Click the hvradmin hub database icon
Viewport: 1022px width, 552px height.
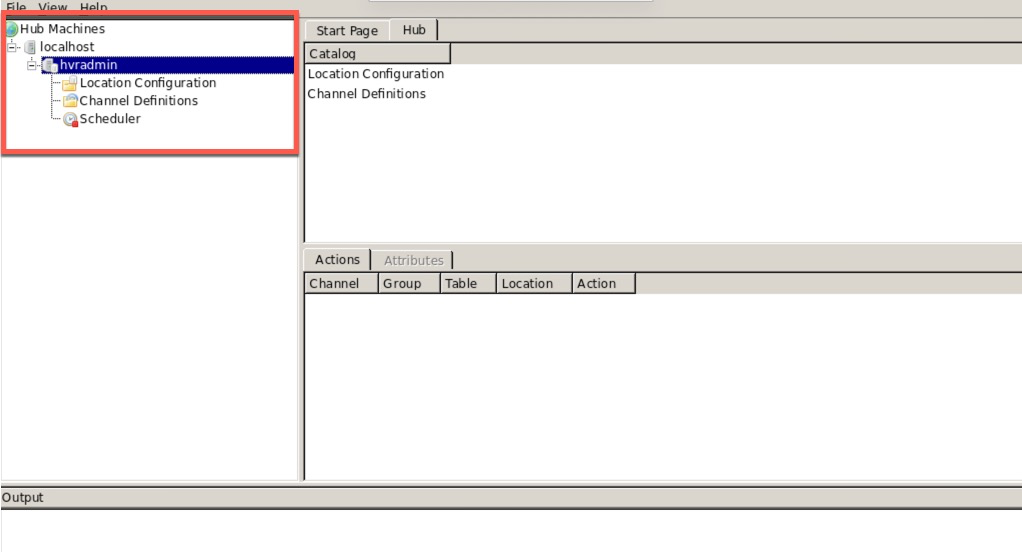click(50, 65)
